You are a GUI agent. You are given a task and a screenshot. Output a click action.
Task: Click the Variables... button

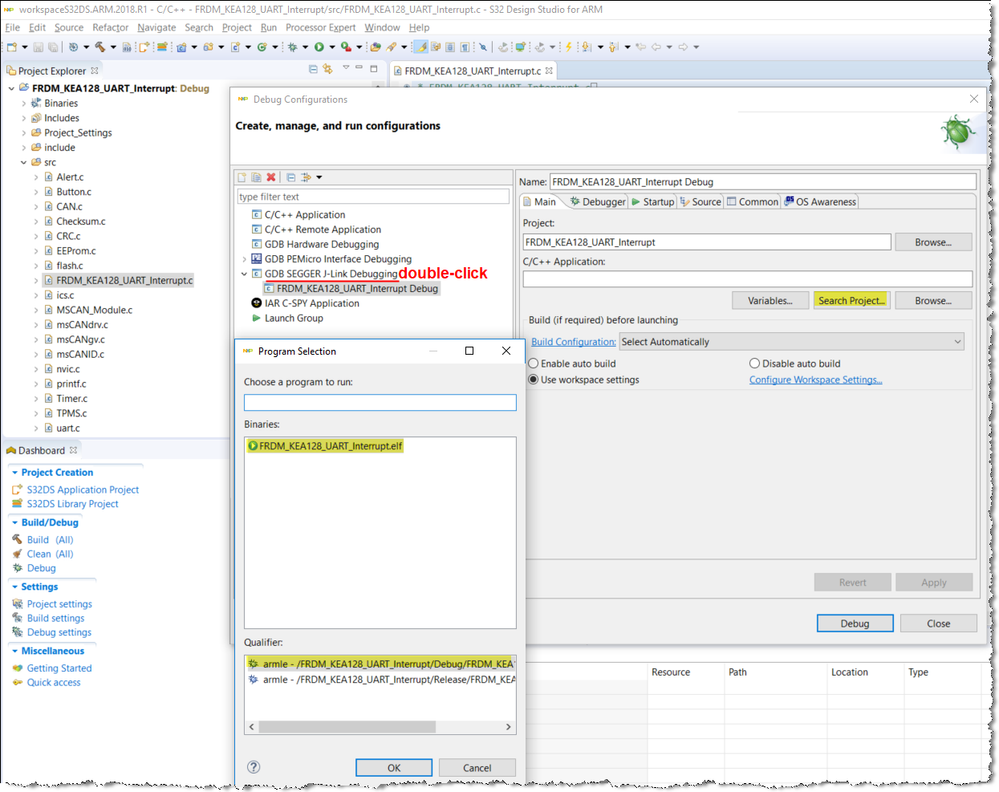770,301
